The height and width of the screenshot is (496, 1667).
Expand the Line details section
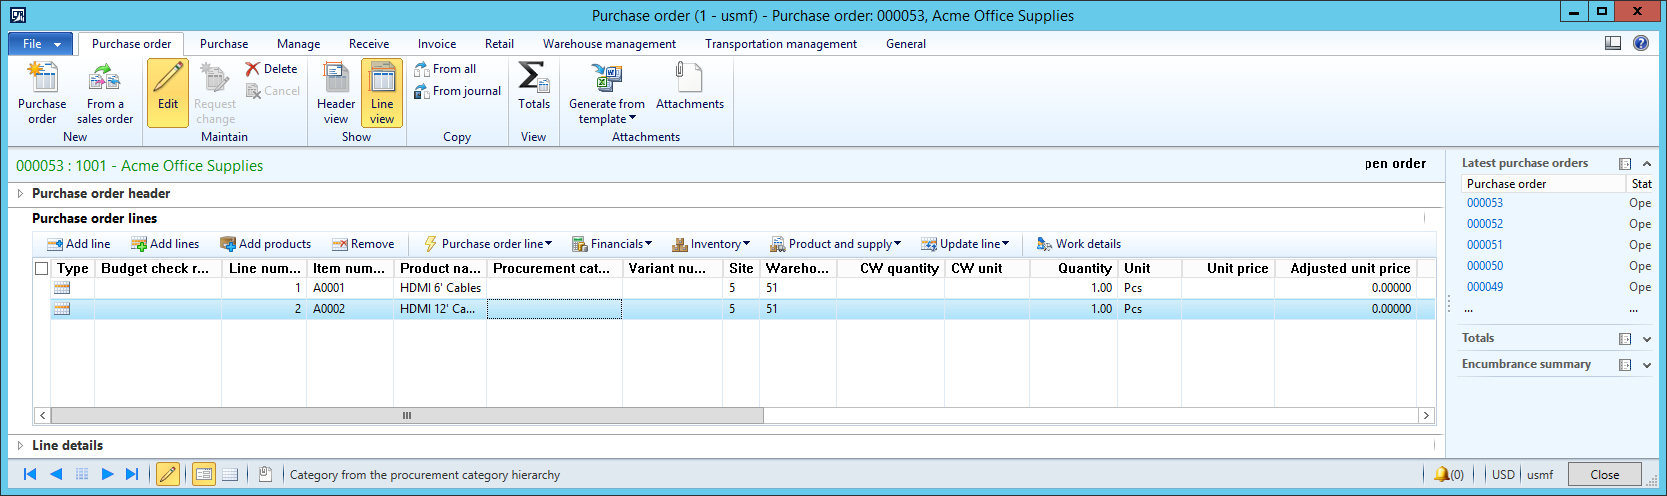click(20, 446)
